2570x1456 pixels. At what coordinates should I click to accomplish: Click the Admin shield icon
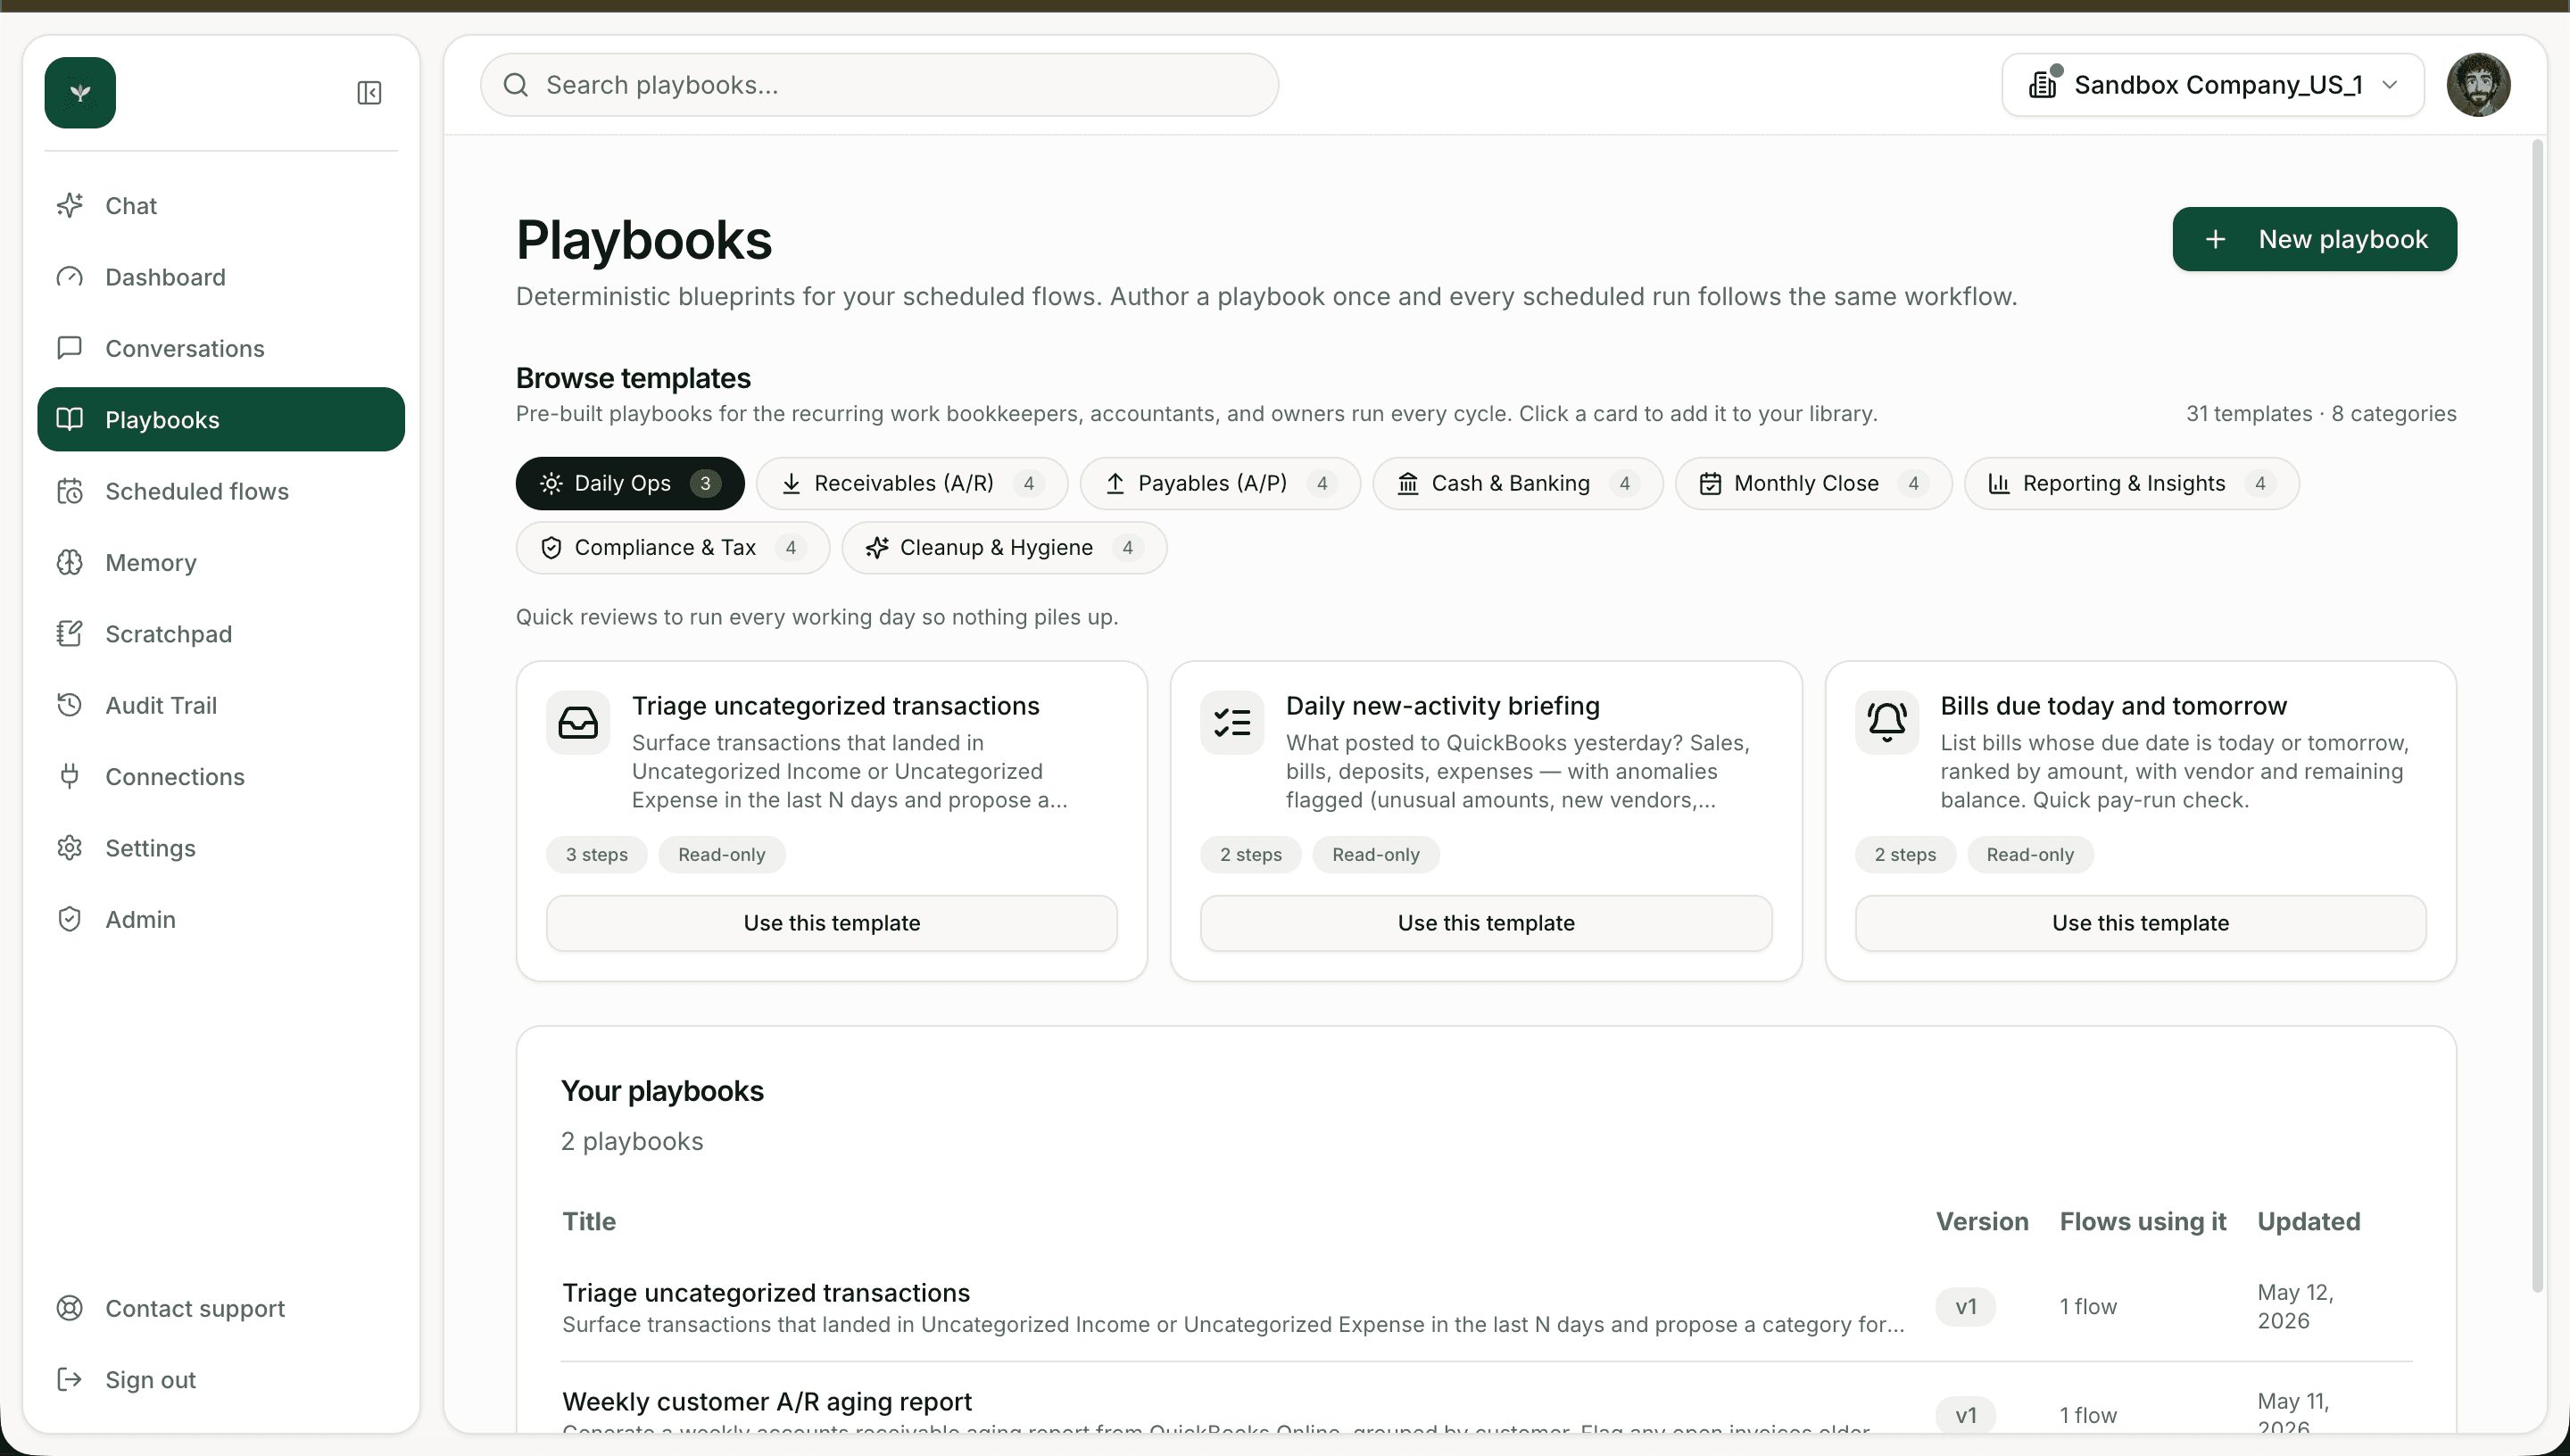(x=69, y=919)
